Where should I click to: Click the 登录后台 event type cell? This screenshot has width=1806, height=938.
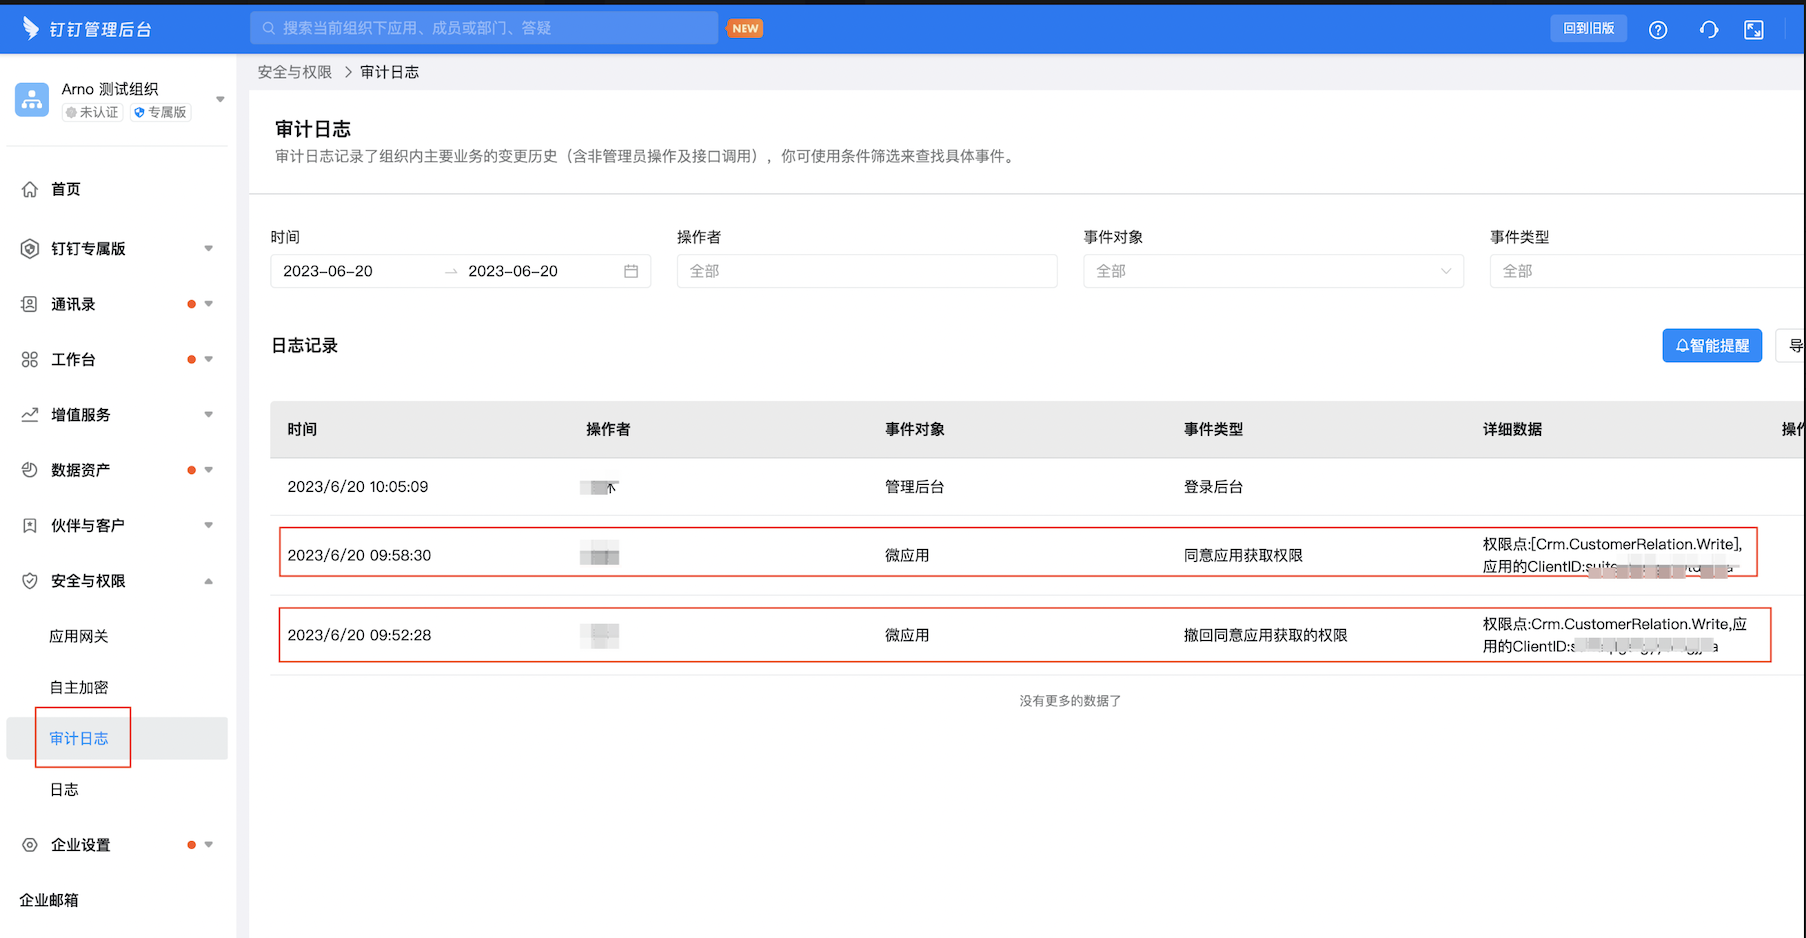(x=1214, y=487)
